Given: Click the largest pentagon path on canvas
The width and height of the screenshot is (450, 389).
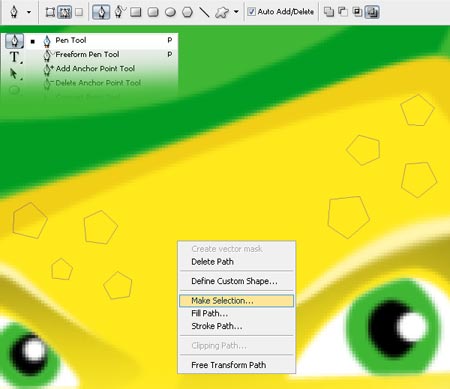Looking at the screenshot, I should click(x=348, y=217).
